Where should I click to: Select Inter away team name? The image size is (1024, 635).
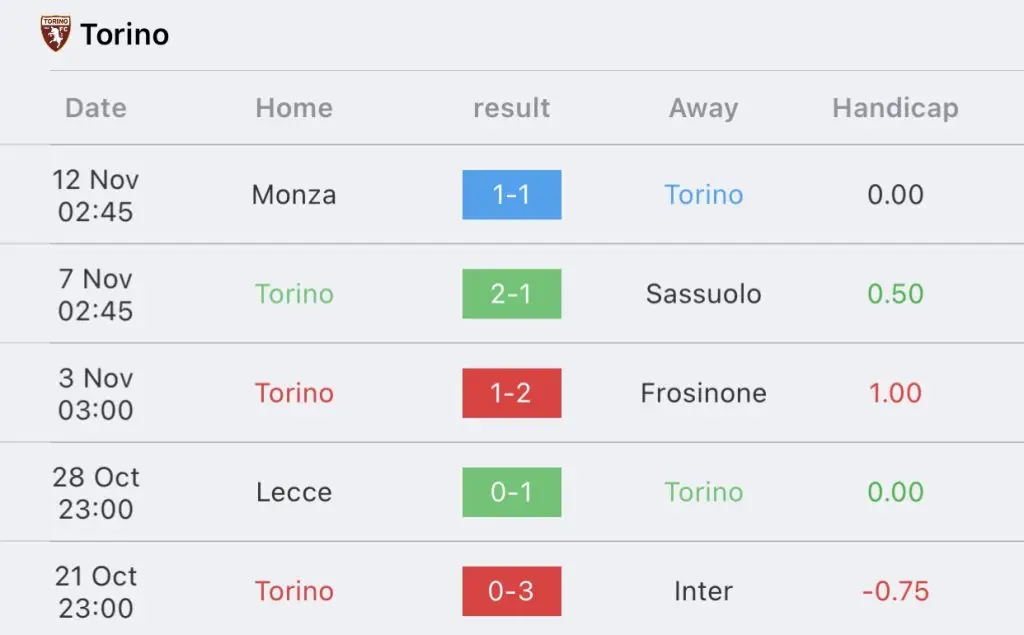703,591
